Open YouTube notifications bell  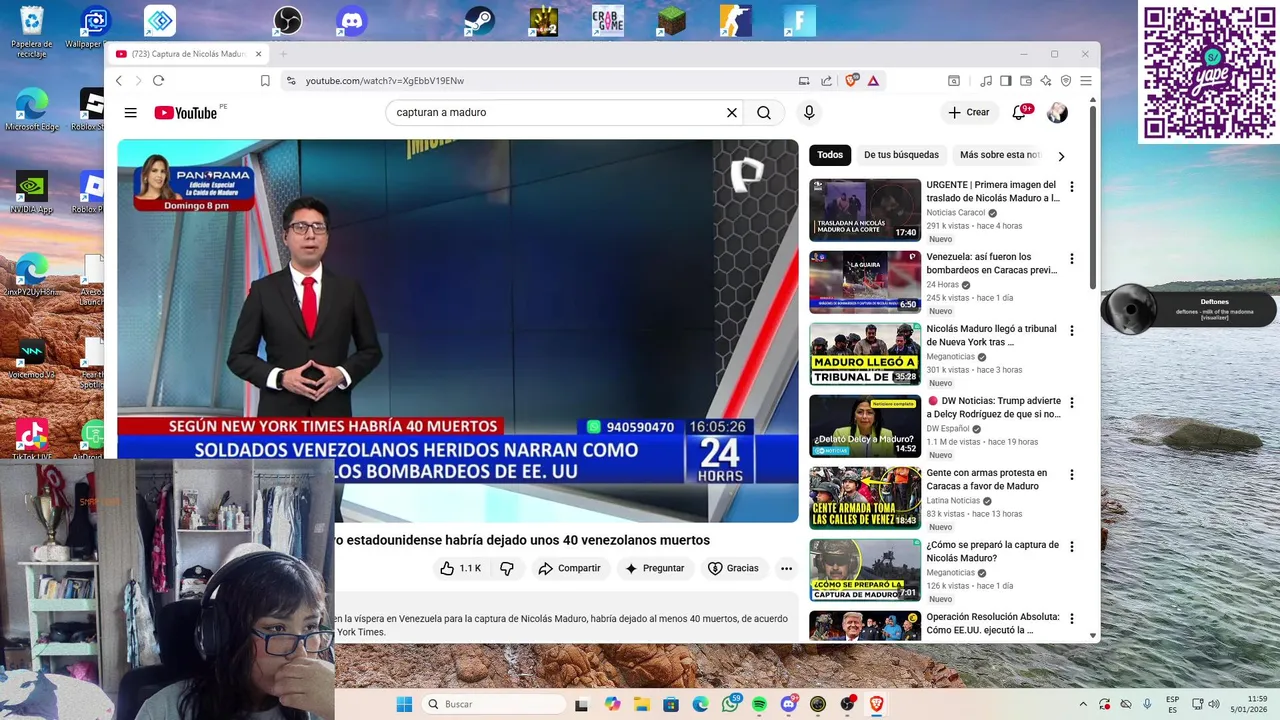[x=1019, y=113]
